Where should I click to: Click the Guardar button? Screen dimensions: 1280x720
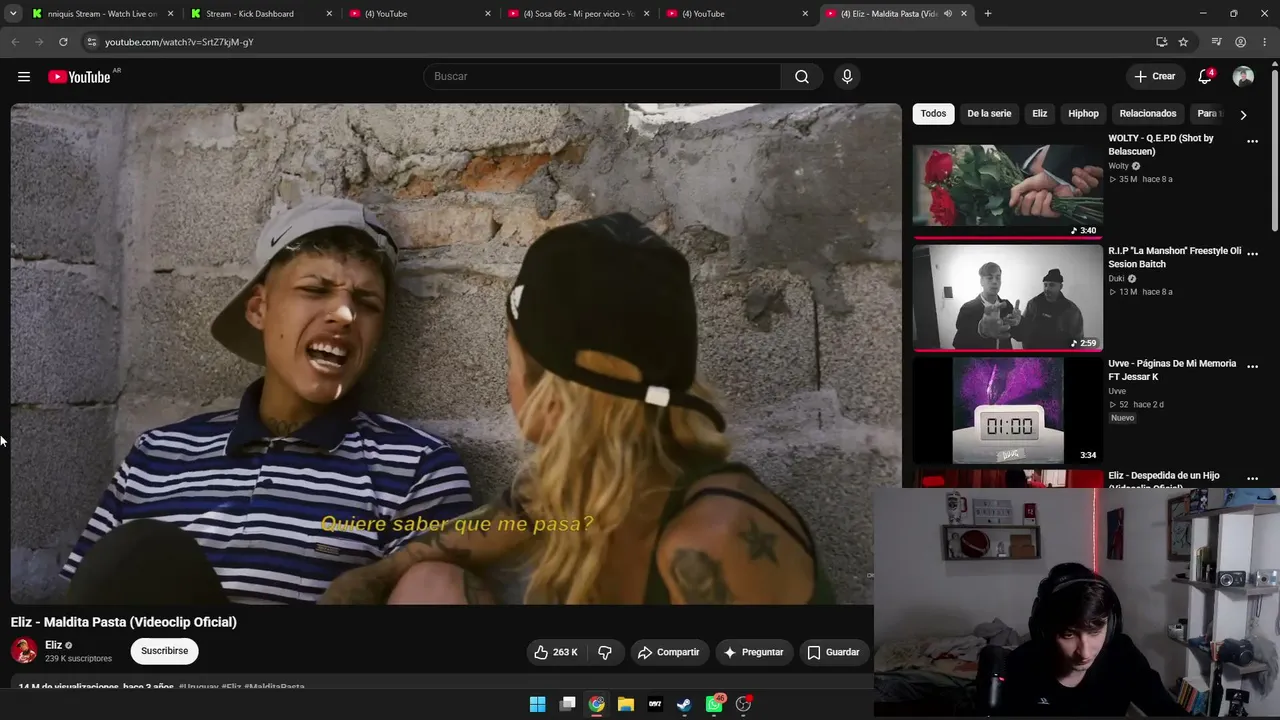(834, 652)
